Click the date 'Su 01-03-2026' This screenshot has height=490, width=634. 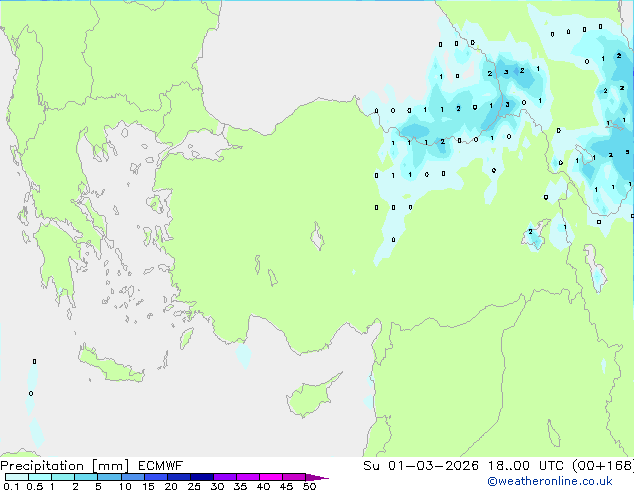pyautogui.click(x=421, y=466)
